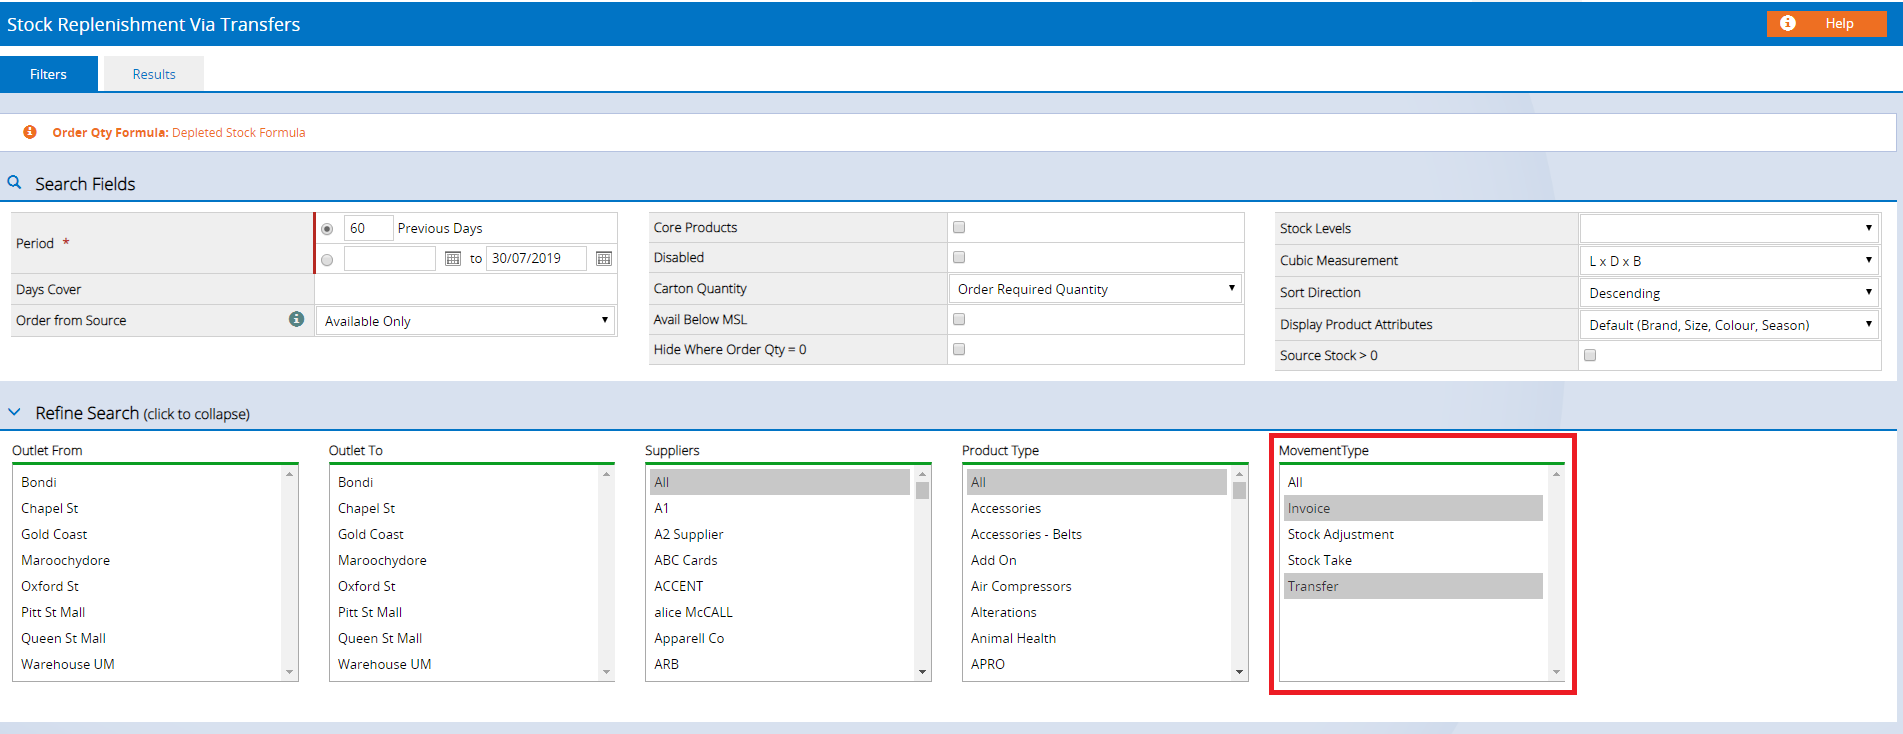Open the Order from Source dropdown

point(465,321)
